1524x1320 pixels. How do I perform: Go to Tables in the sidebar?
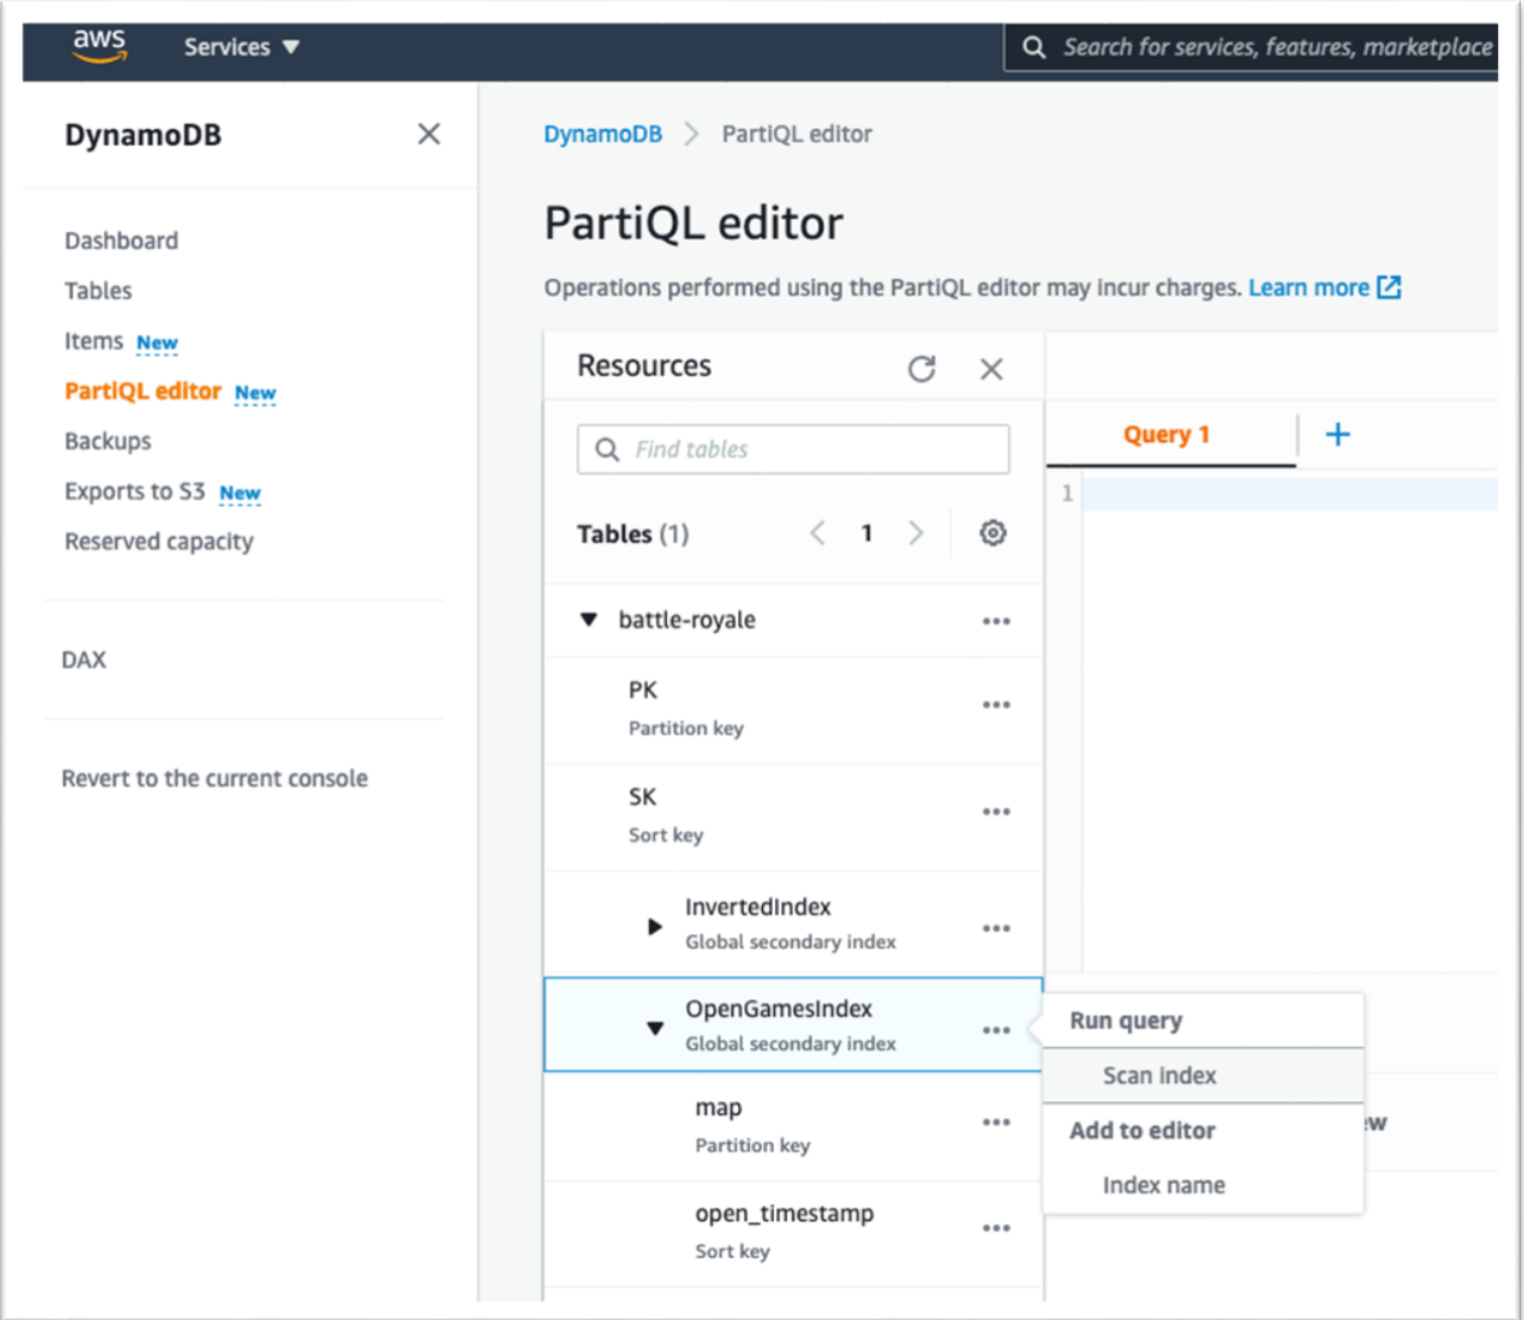[98, 291]
